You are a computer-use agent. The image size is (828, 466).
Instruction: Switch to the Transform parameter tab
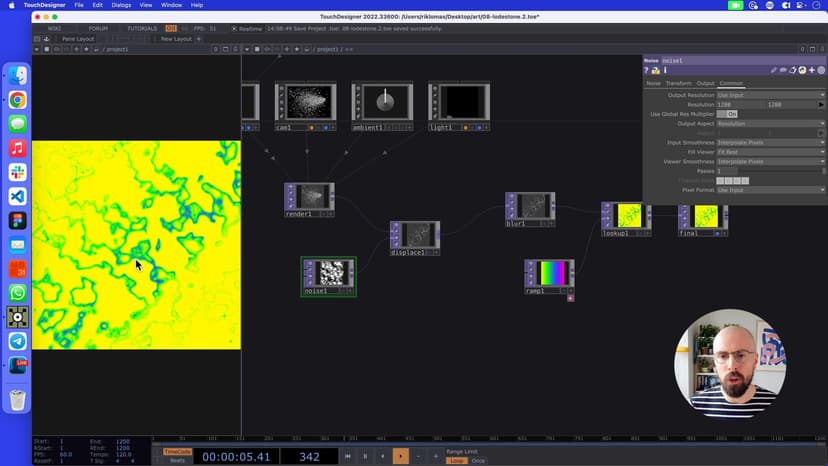(678, 83)
